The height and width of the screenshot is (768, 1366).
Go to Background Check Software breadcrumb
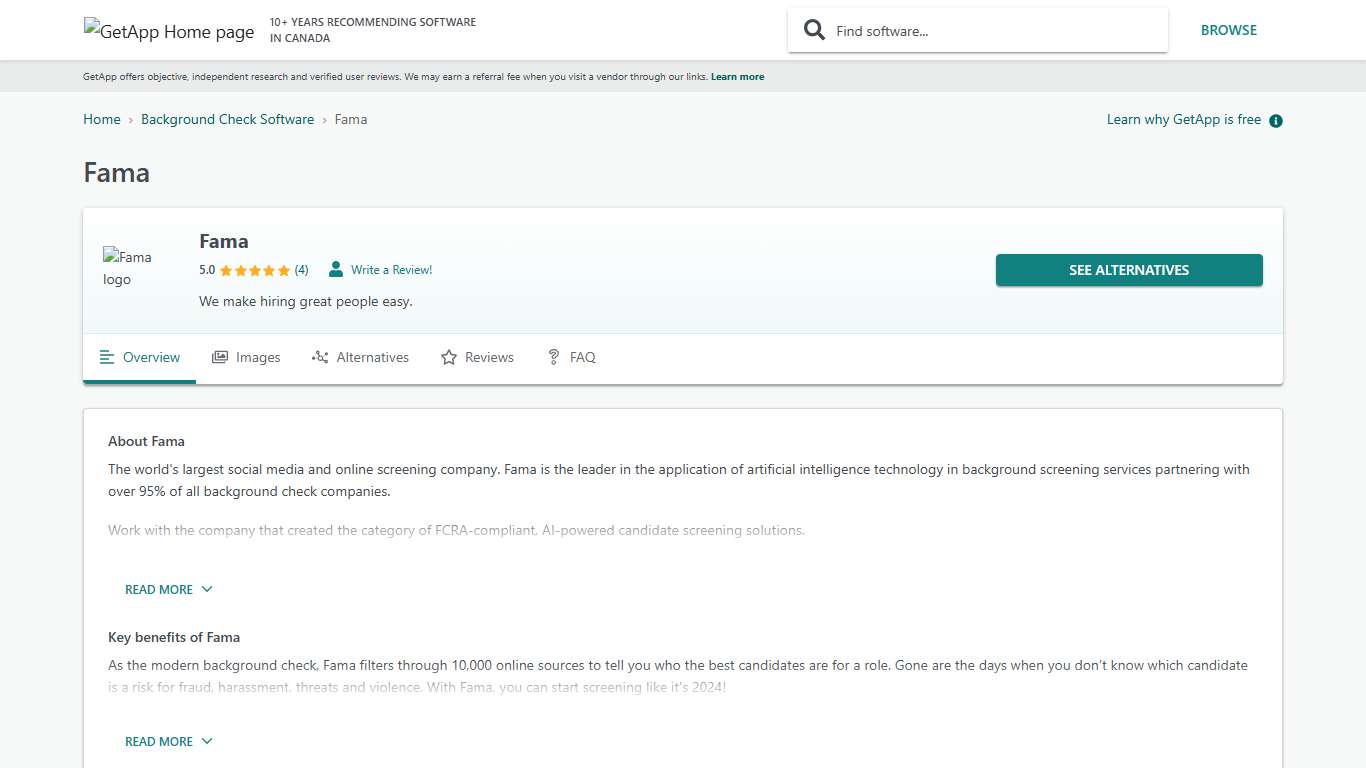tap(227, 119)
